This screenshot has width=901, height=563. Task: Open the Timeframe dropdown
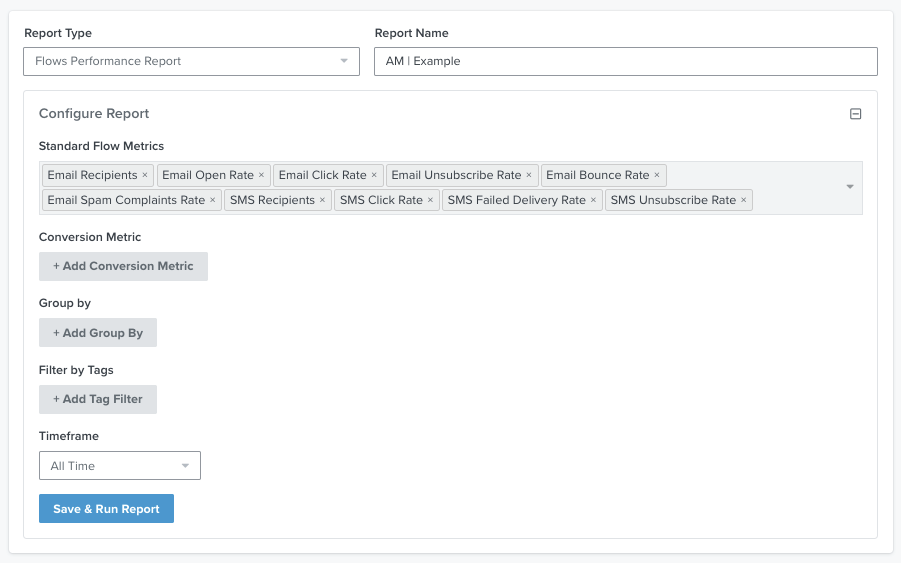click(x=119, y=466)
